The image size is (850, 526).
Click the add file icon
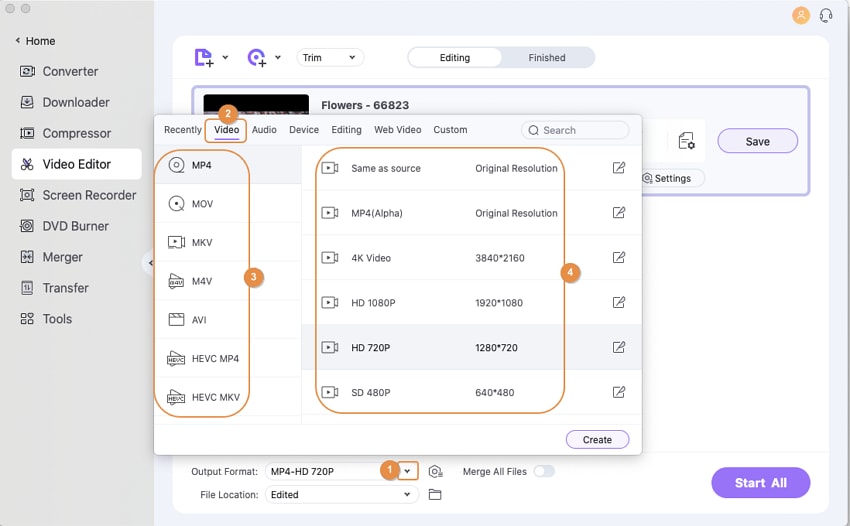click(204, 58)
